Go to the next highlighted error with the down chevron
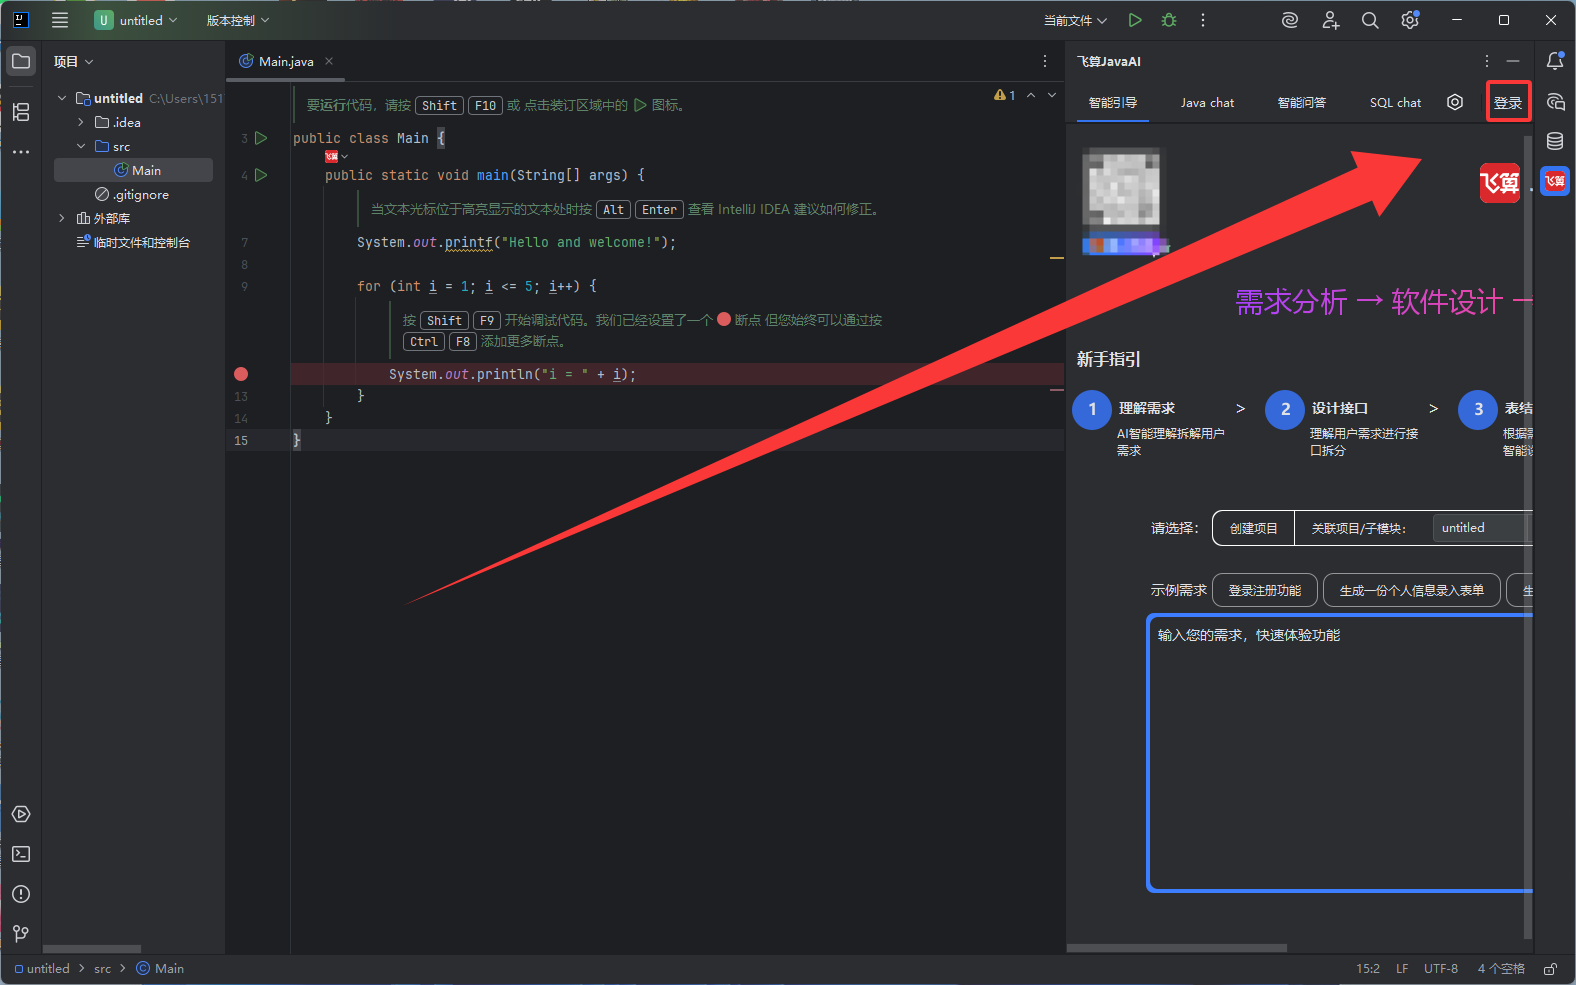The image size is (1576, 985). point(1052,95)
